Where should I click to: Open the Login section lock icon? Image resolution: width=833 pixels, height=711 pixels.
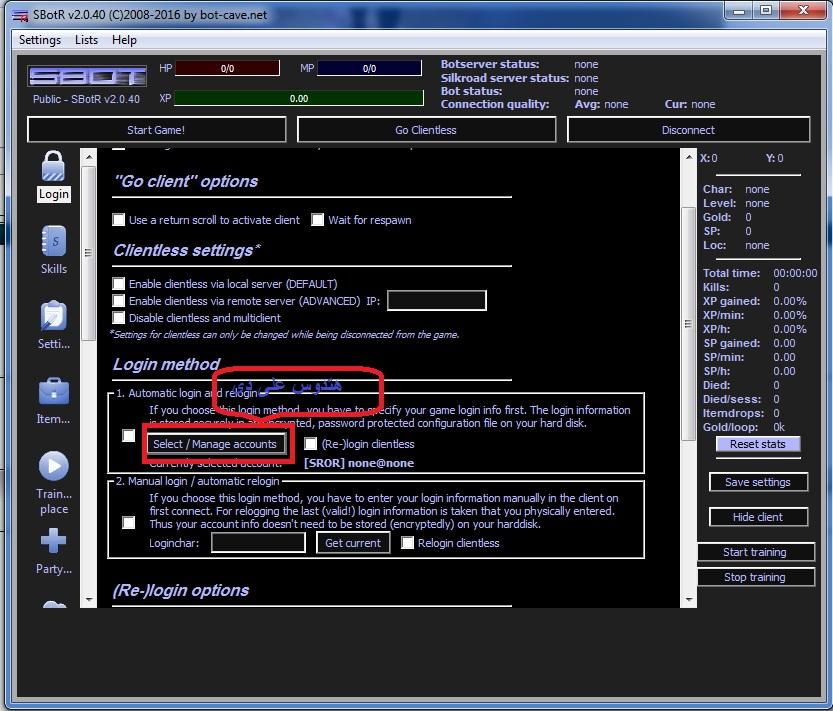53,166
